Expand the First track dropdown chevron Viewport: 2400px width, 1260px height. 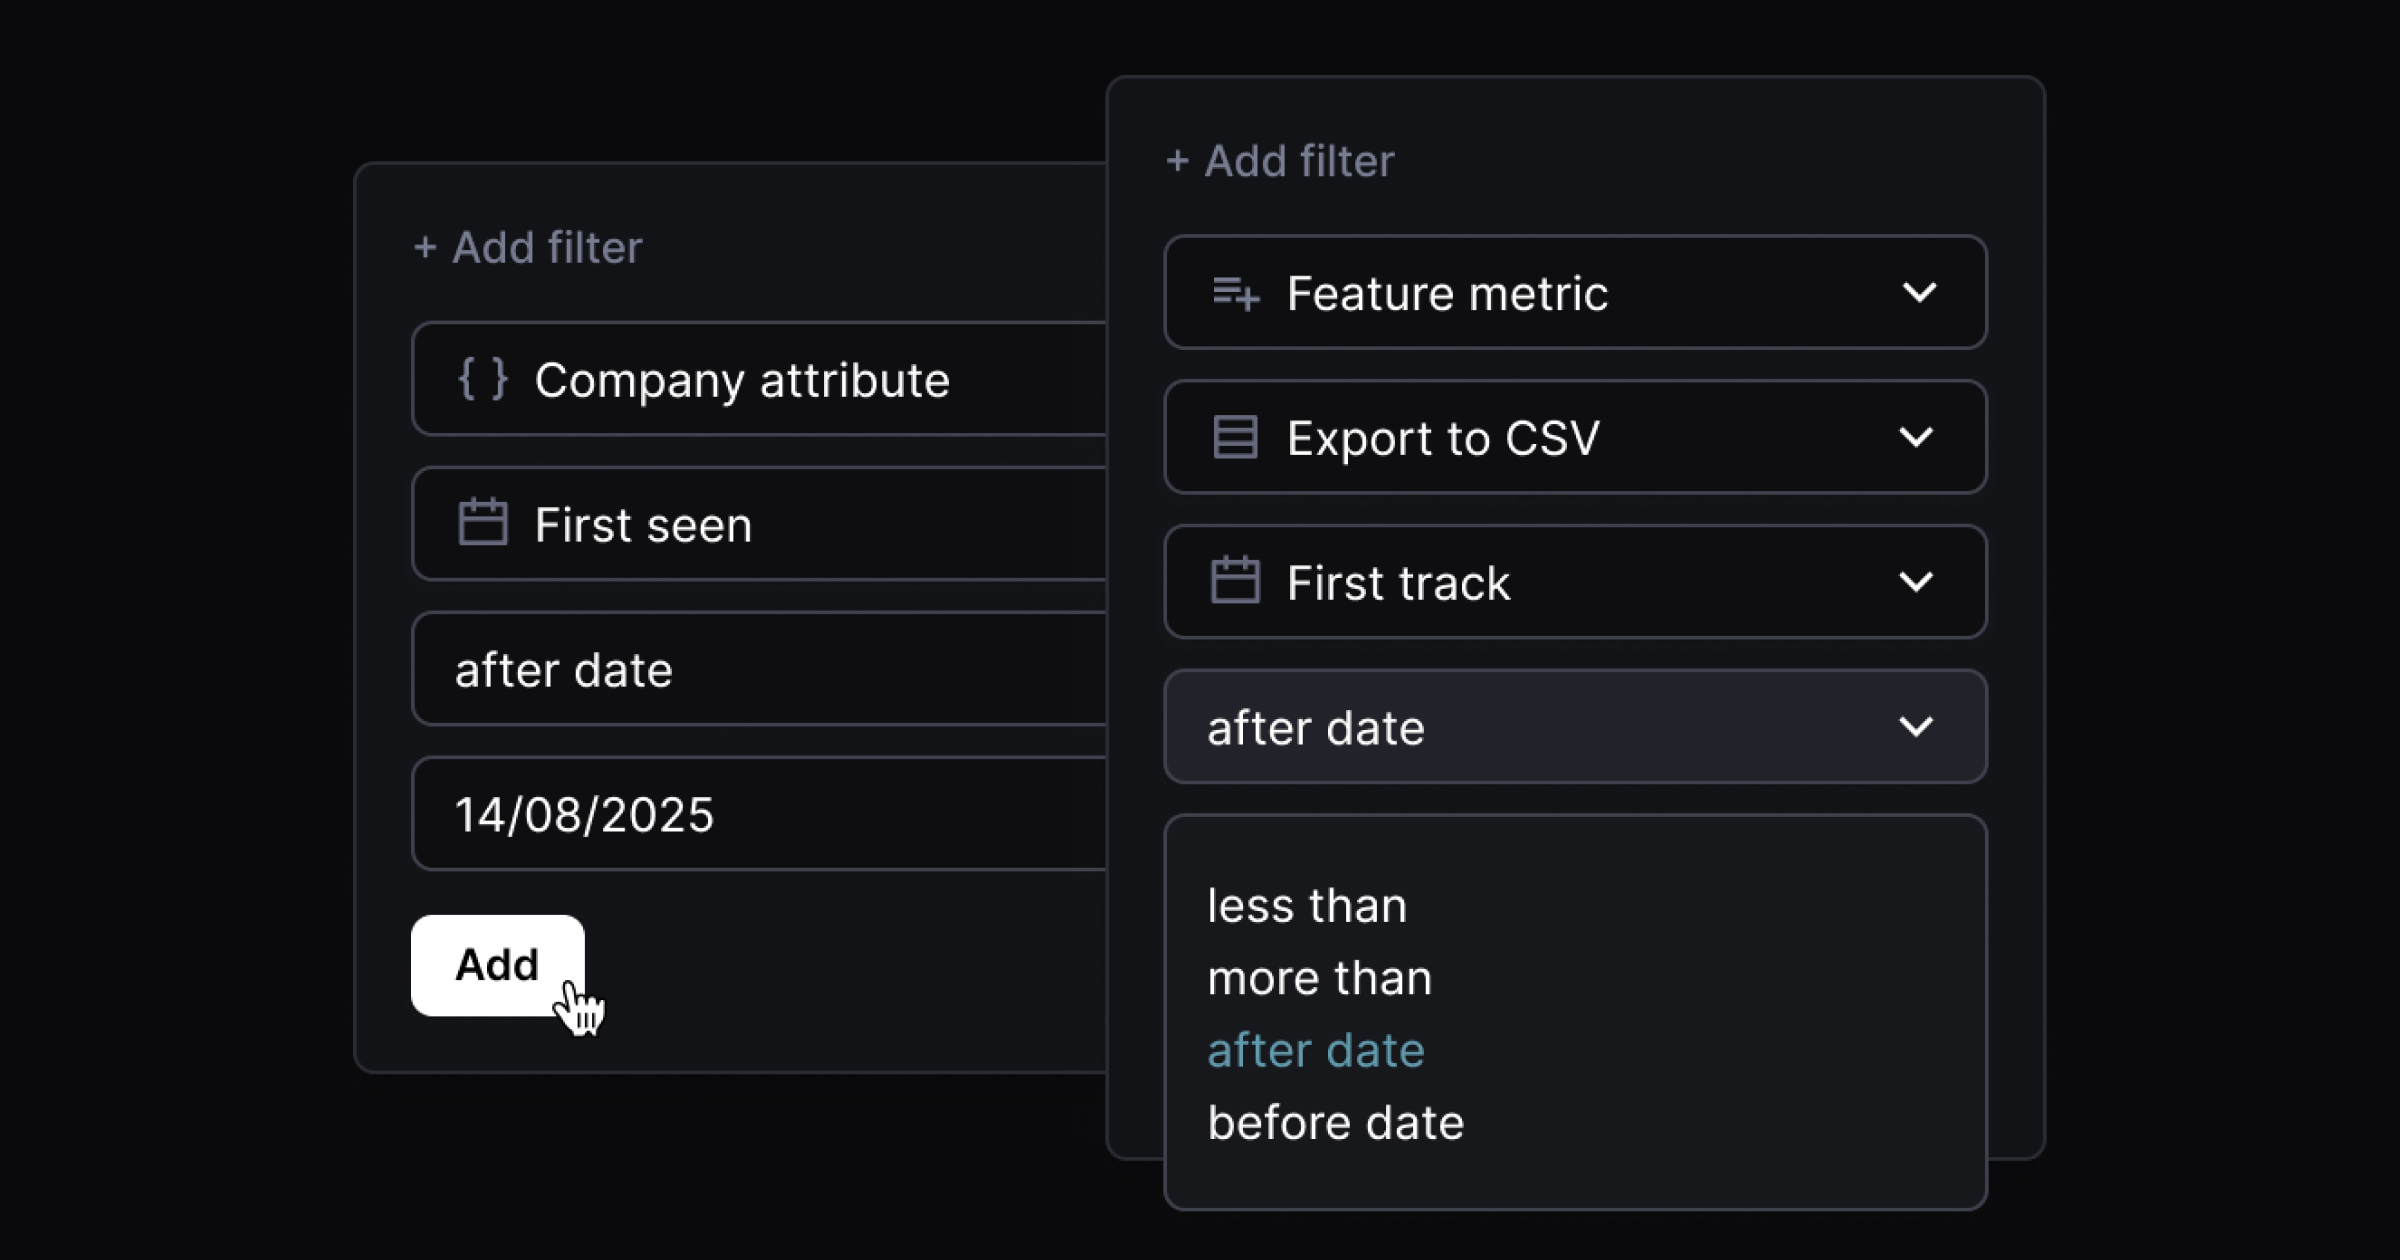point(1916,582)
